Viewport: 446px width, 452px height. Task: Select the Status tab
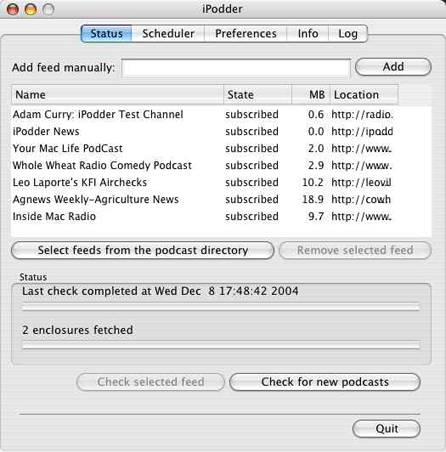coord(107,33)
